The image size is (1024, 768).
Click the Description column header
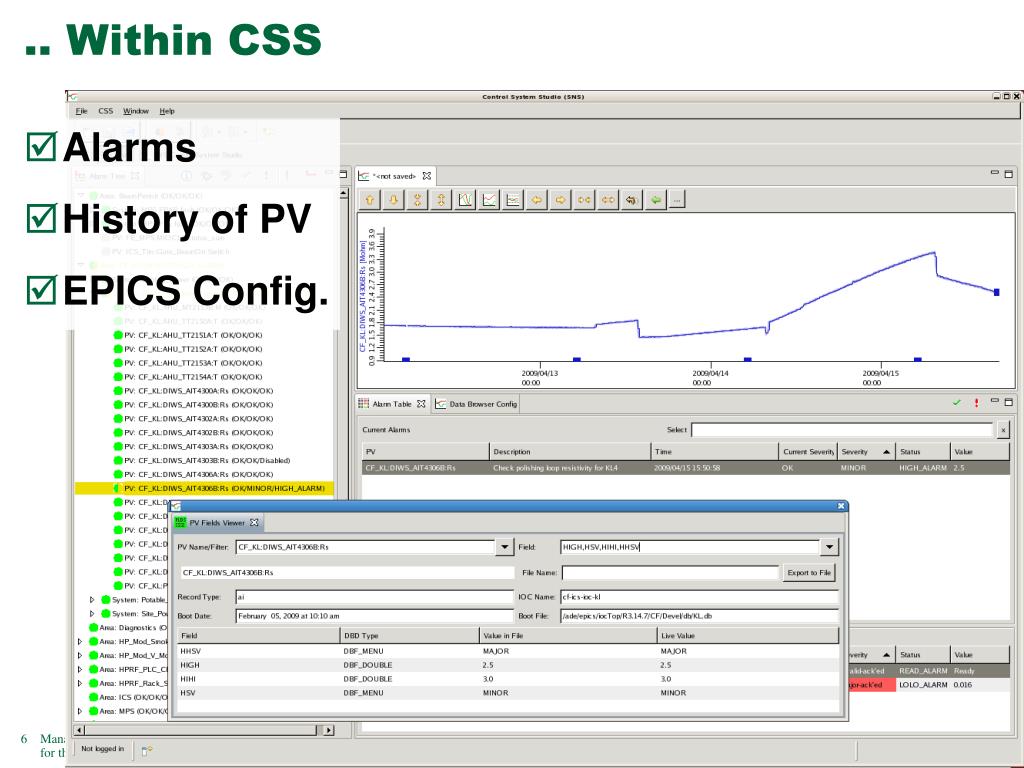pos(570,451)
